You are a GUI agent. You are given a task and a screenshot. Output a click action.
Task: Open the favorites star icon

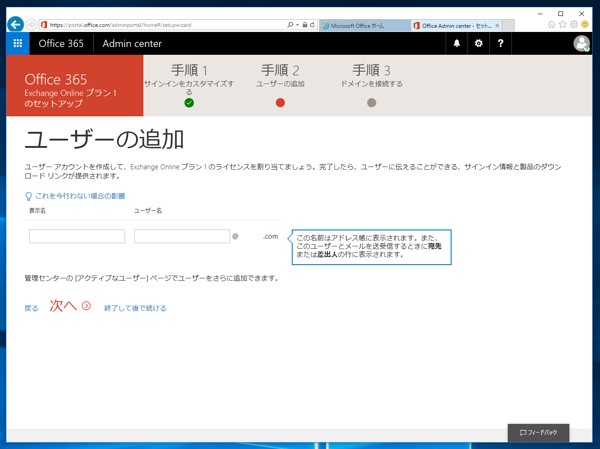pyautogui.click(x=562, y=25)
